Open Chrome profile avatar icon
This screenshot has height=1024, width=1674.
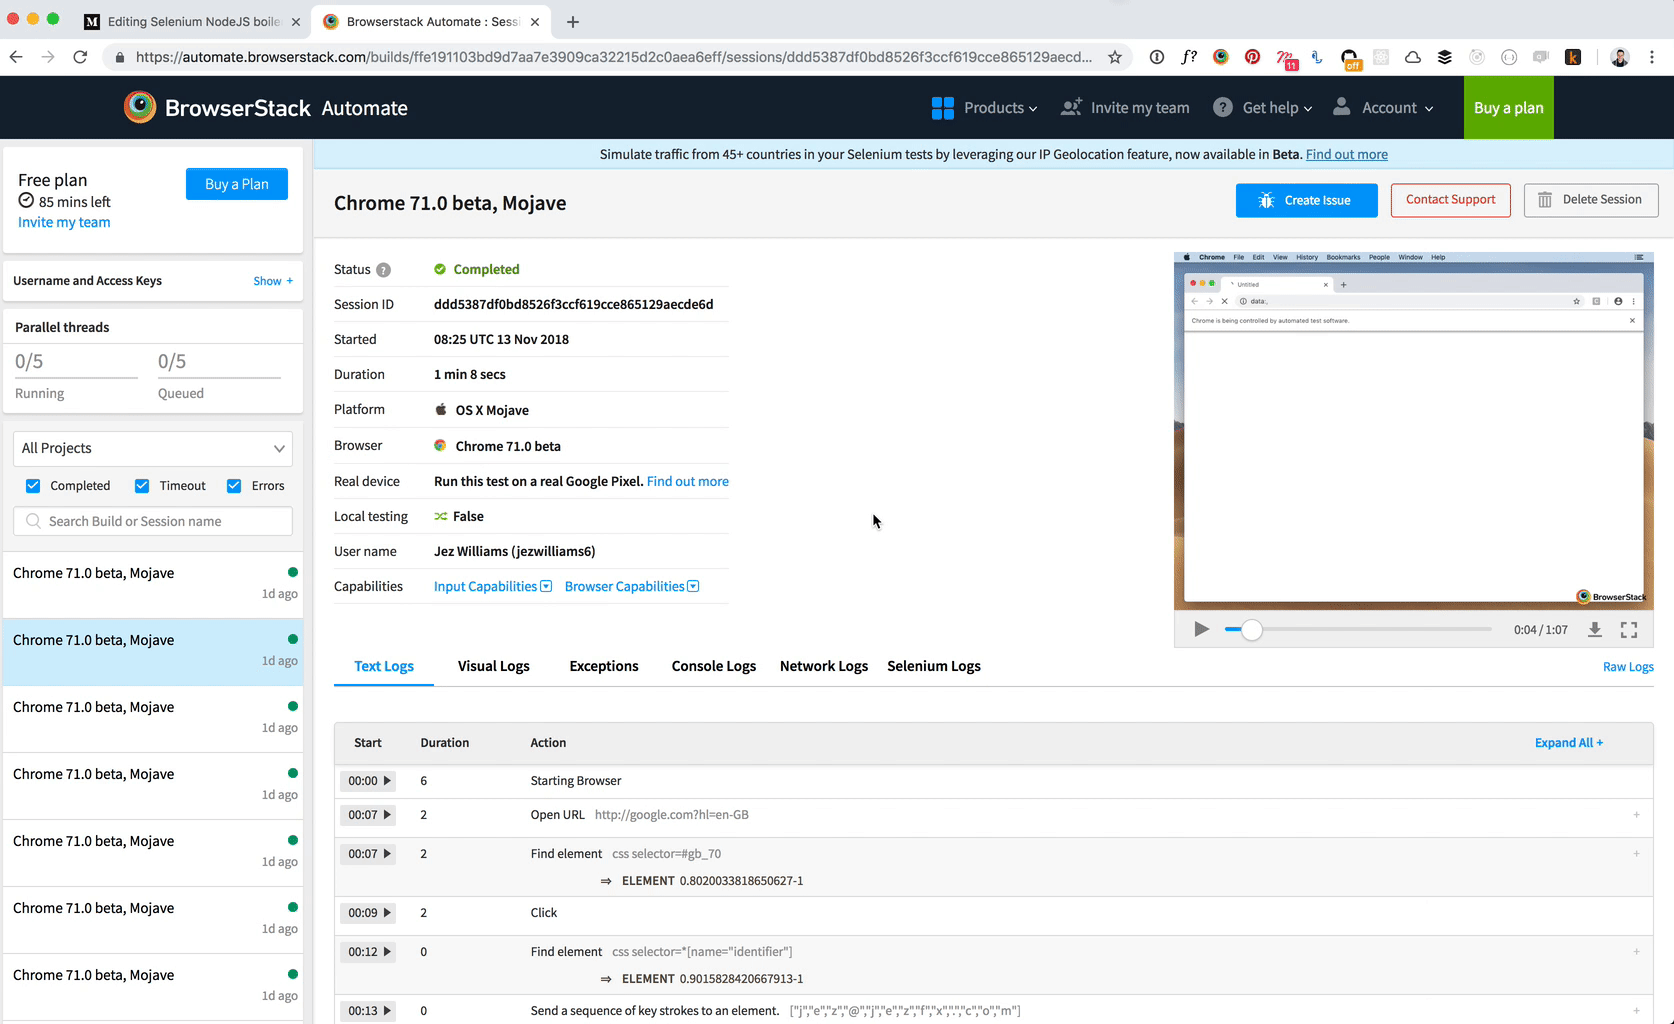click(1620, 57)
